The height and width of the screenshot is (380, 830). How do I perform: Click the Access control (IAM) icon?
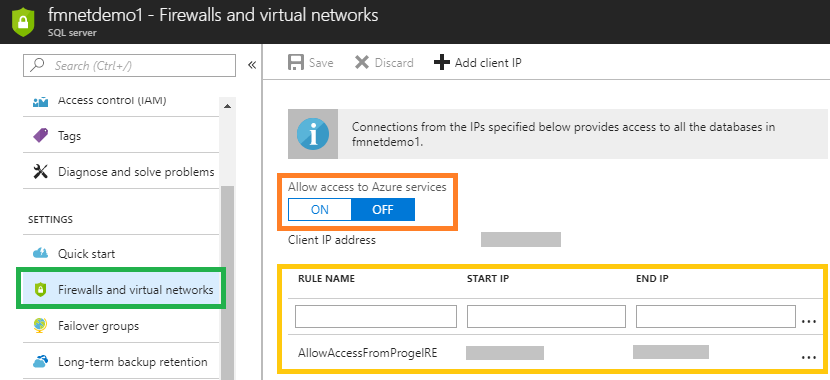point(41,101)
